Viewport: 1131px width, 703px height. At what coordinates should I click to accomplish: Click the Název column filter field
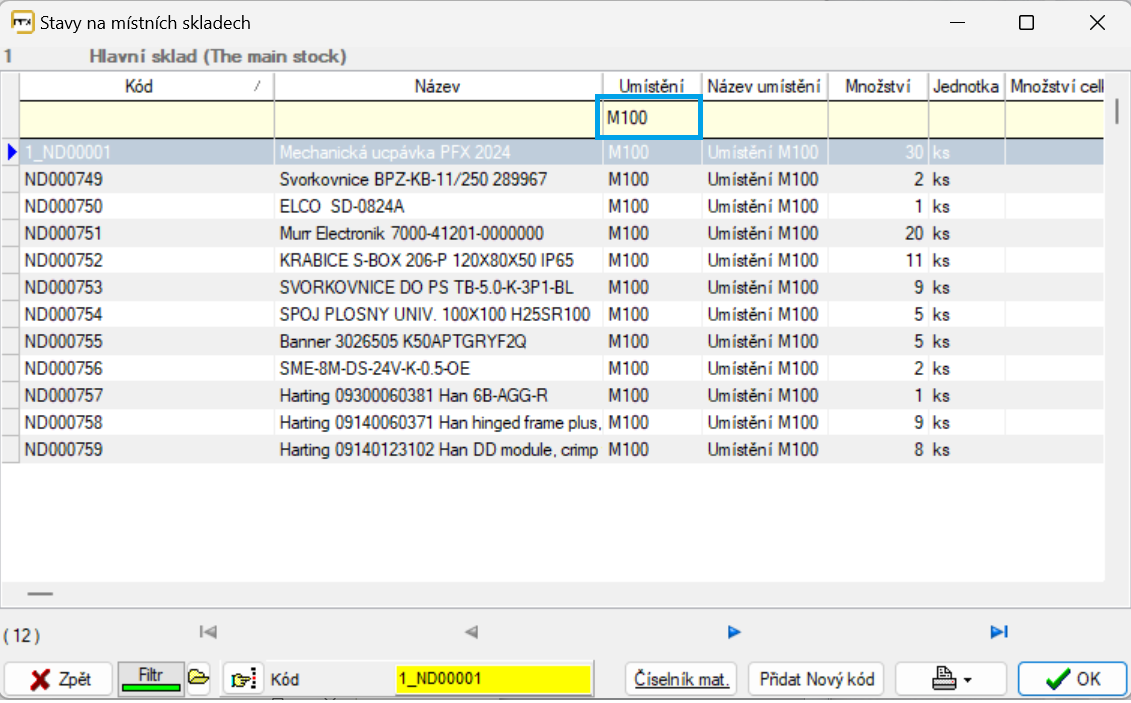pos(438,119)
